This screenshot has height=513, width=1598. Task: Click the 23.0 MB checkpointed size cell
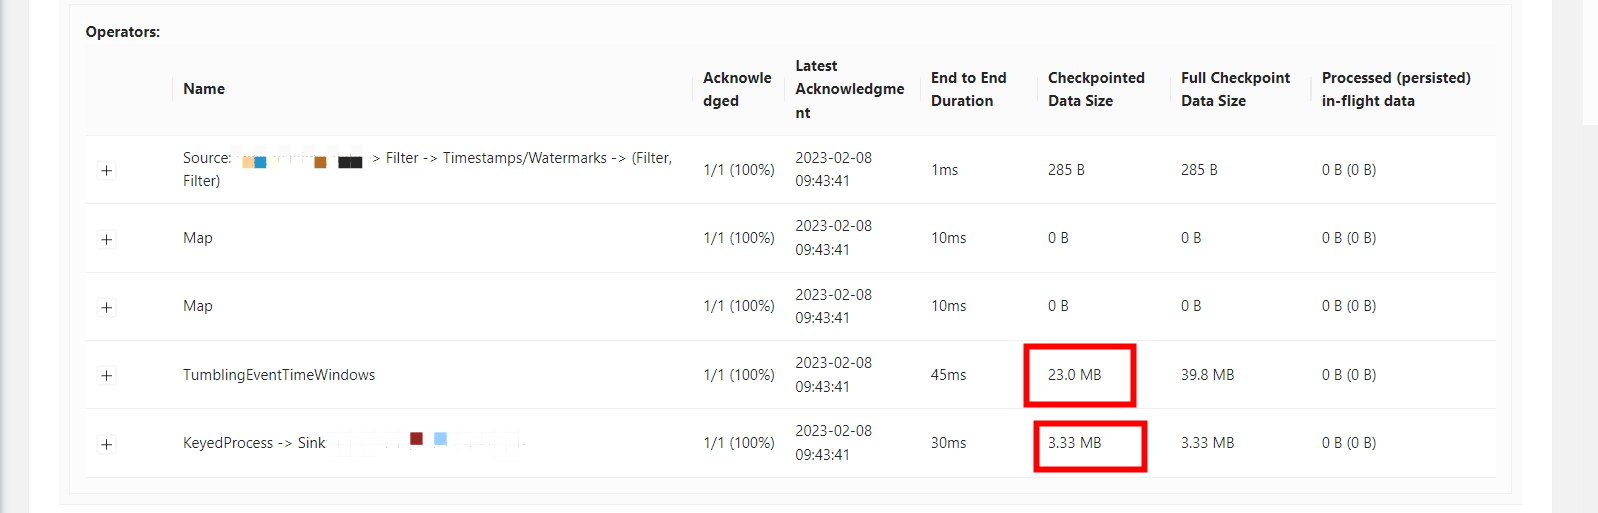tap(1075, 375)
